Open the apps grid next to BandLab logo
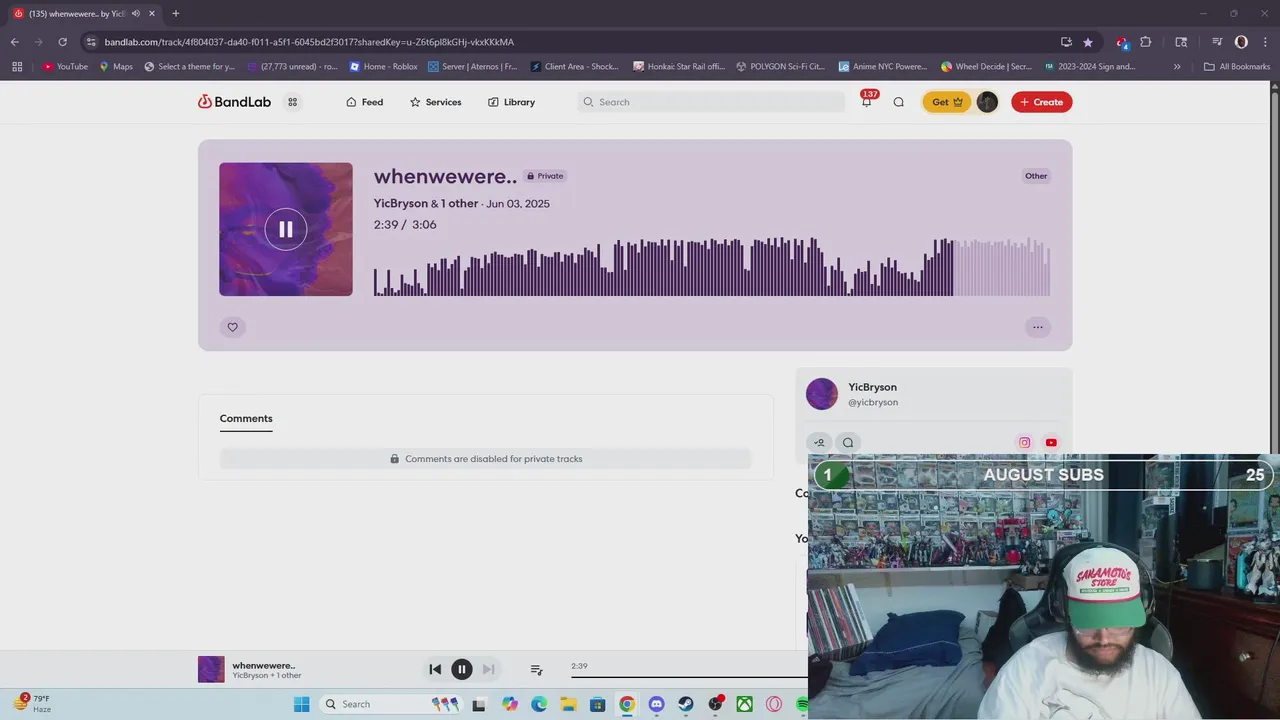1280x720 pixels. (292, 102)
